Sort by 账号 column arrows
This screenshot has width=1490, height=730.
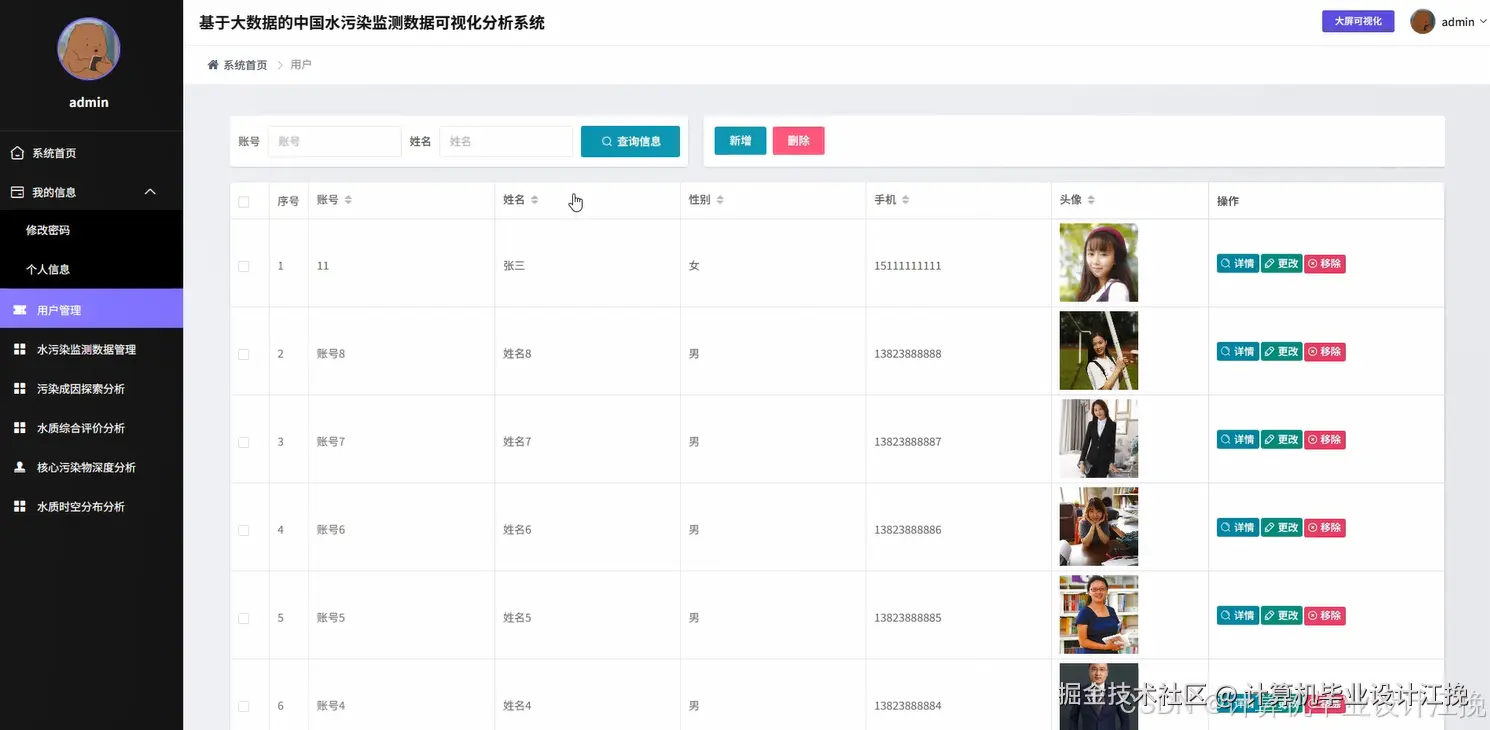[x=348, y=200]
